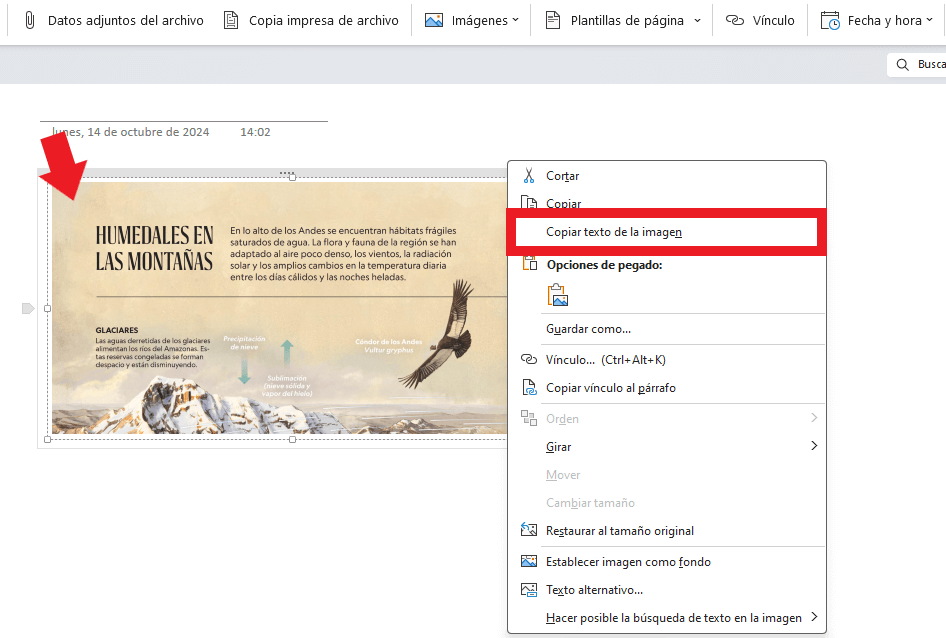Select Hacer posible la búsqueda de texto en la imagen
946x638 pixels.
click(x=667, y=617)
